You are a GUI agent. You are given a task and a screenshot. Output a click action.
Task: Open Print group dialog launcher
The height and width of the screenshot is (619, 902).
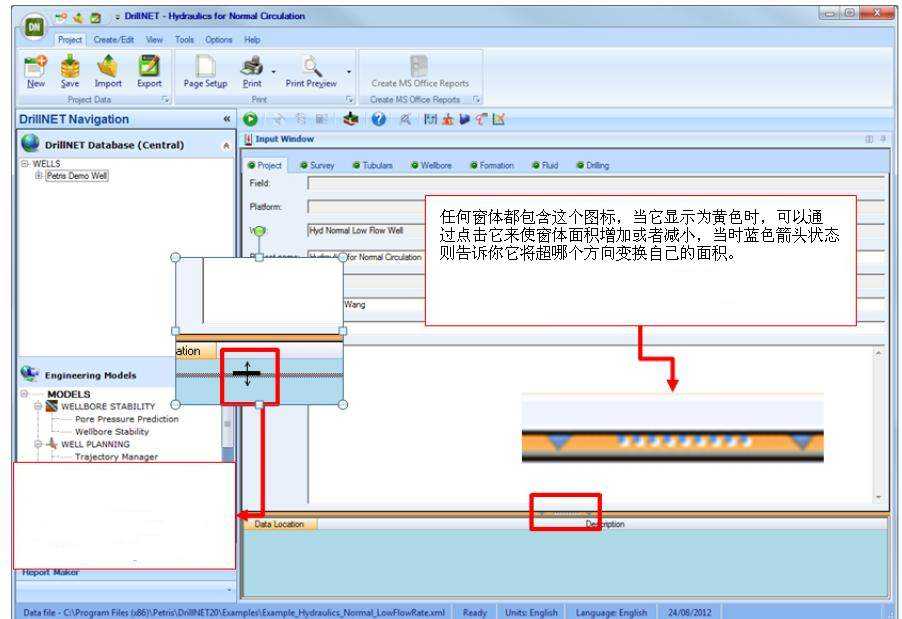pyautogui.click(x=350, y=100)
